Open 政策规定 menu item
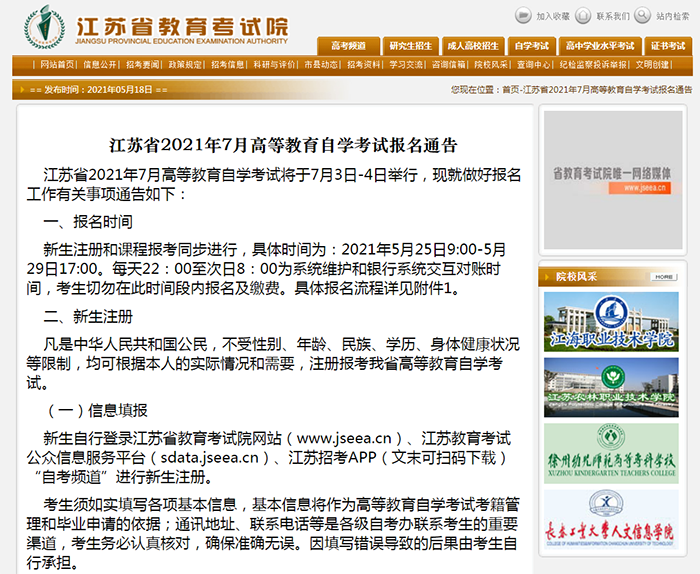Viewport: 700px width, 574px height. coord(185,65)
